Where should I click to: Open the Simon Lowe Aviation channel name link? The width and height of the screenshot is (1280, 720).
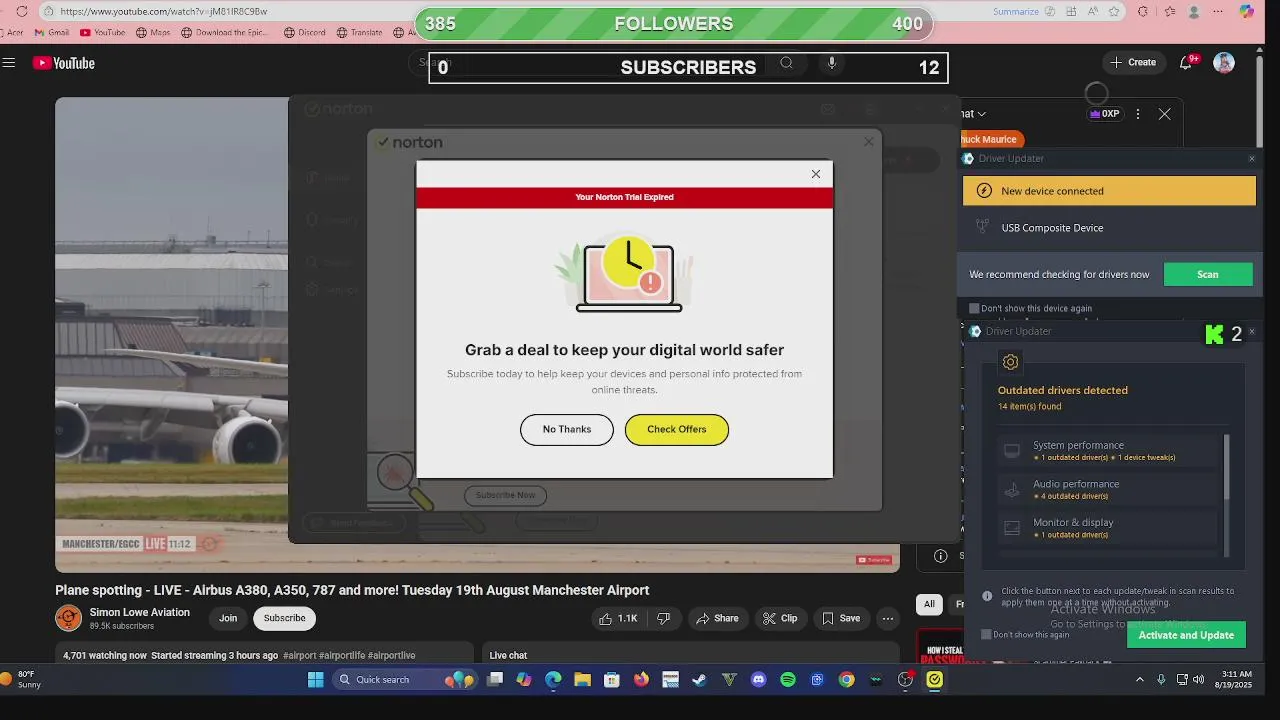coord(139,612)
